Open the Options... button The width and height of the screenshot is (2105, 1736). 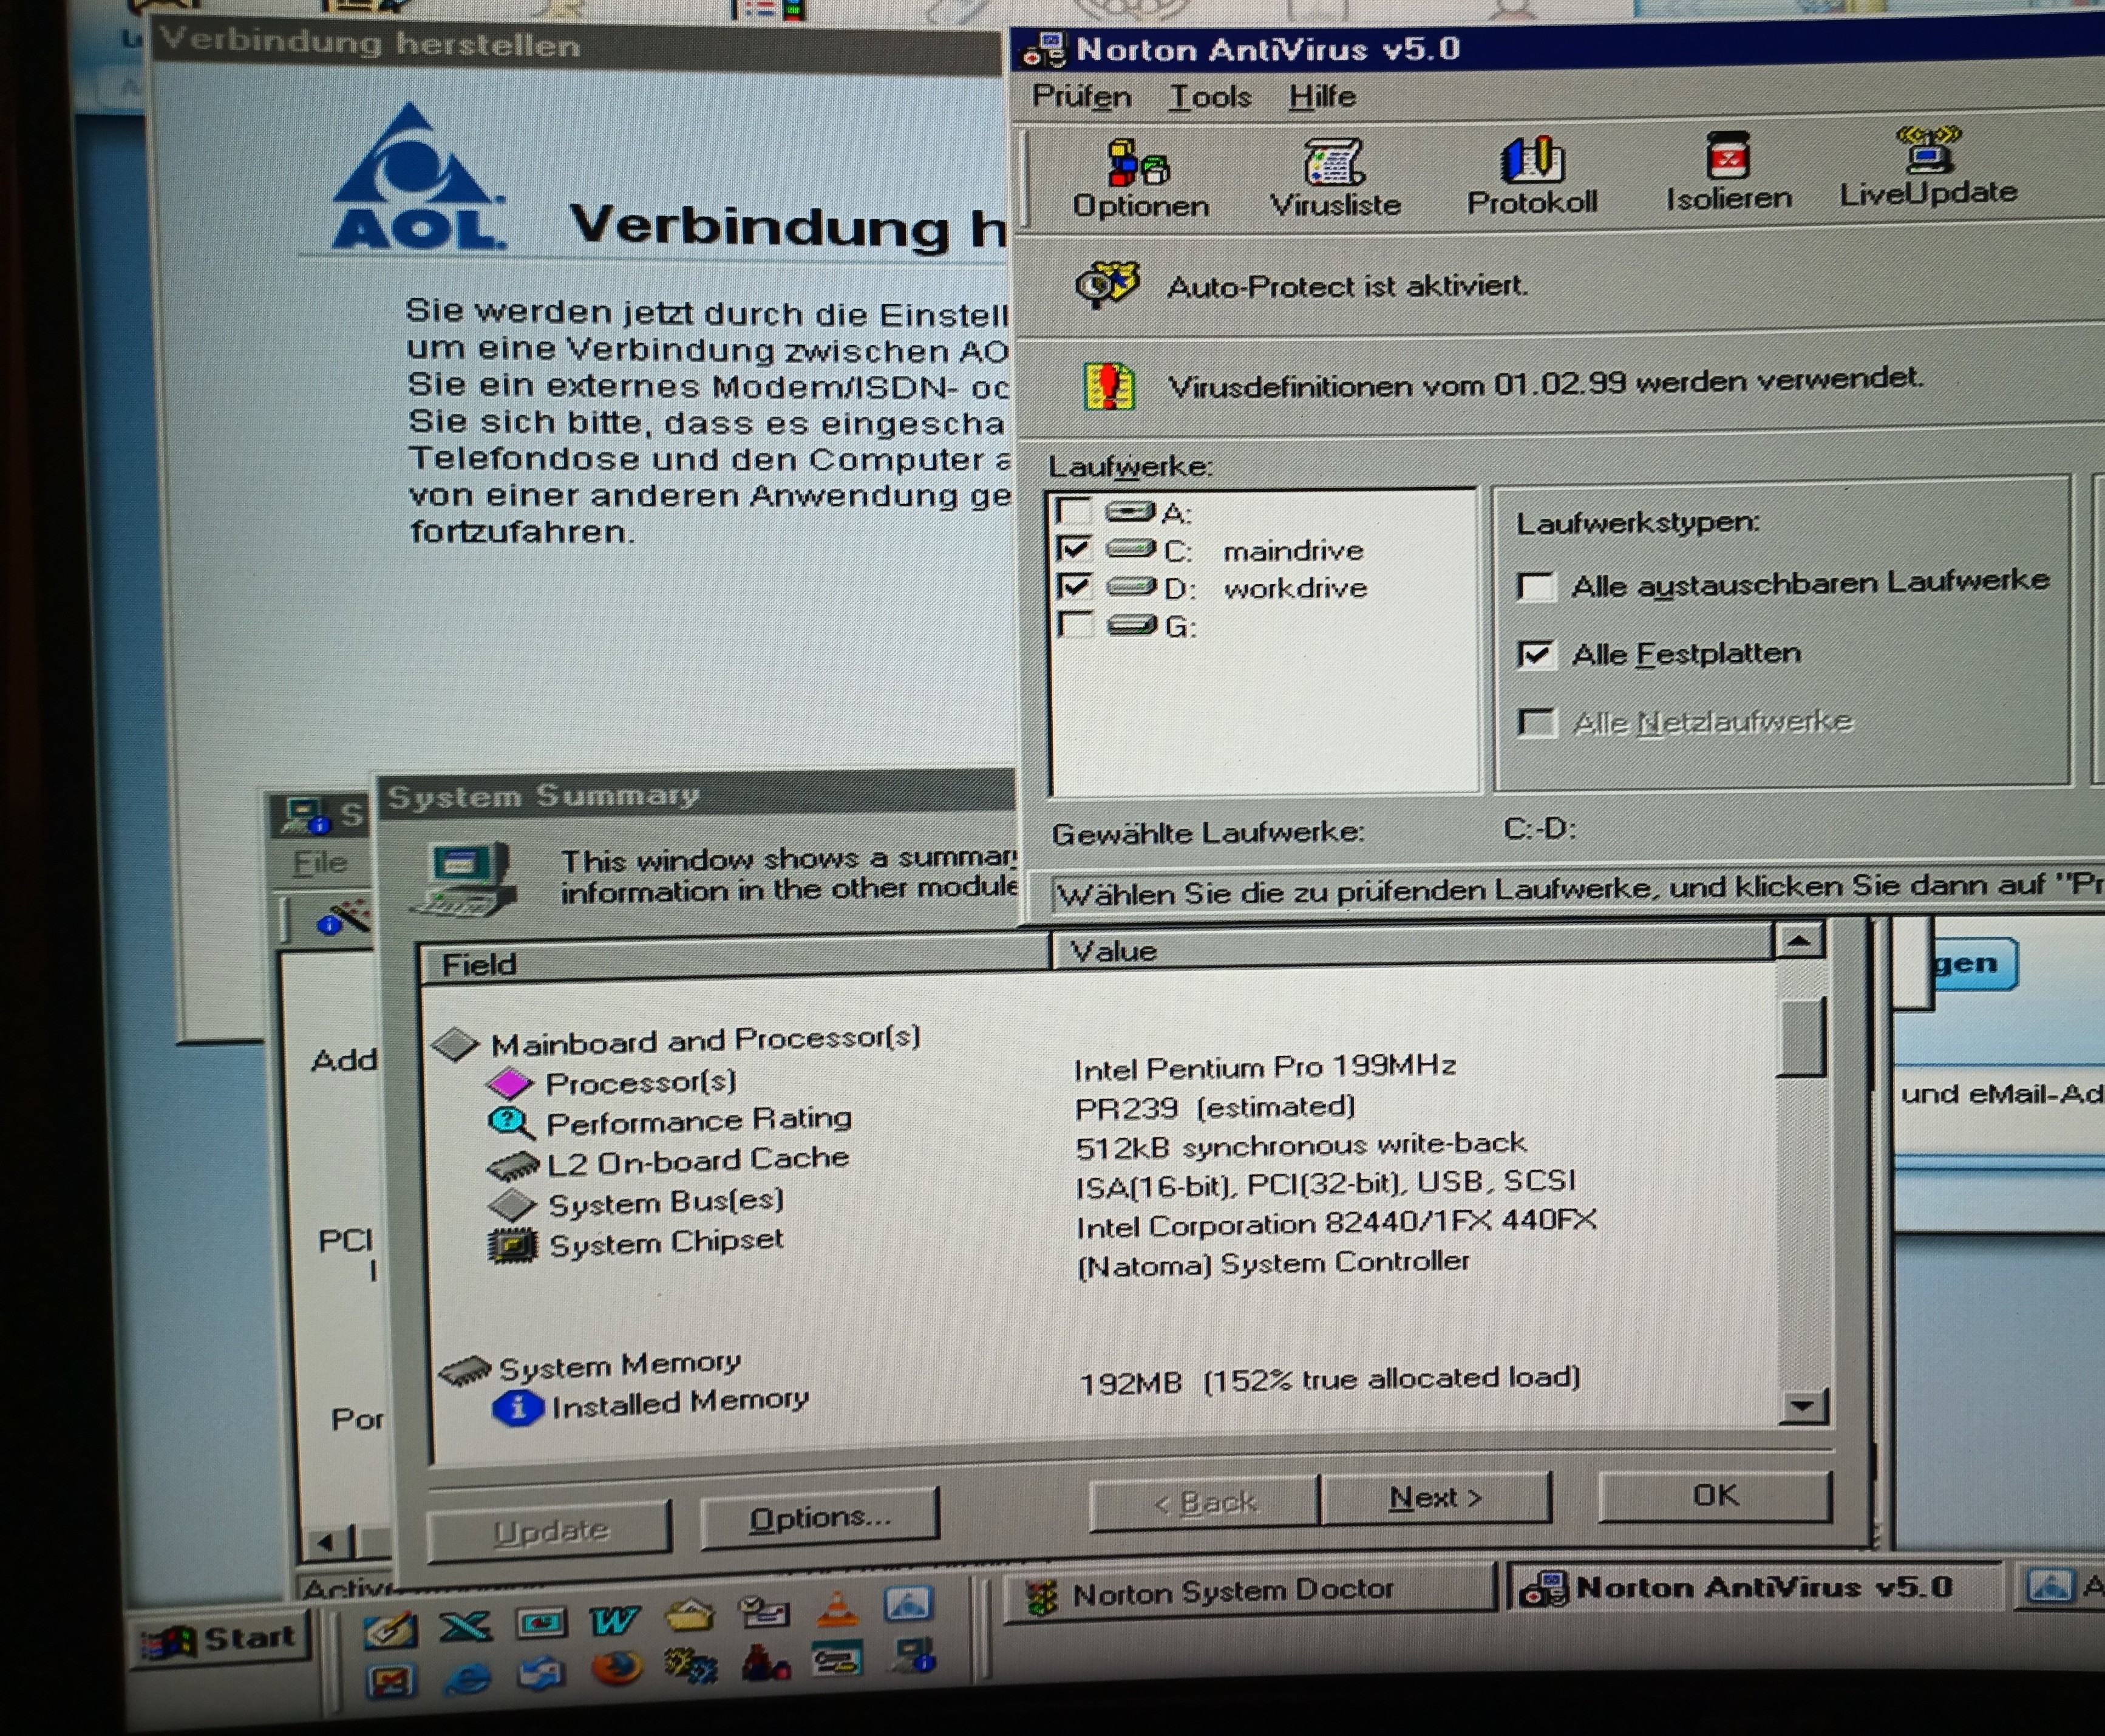coord(819,1518)
